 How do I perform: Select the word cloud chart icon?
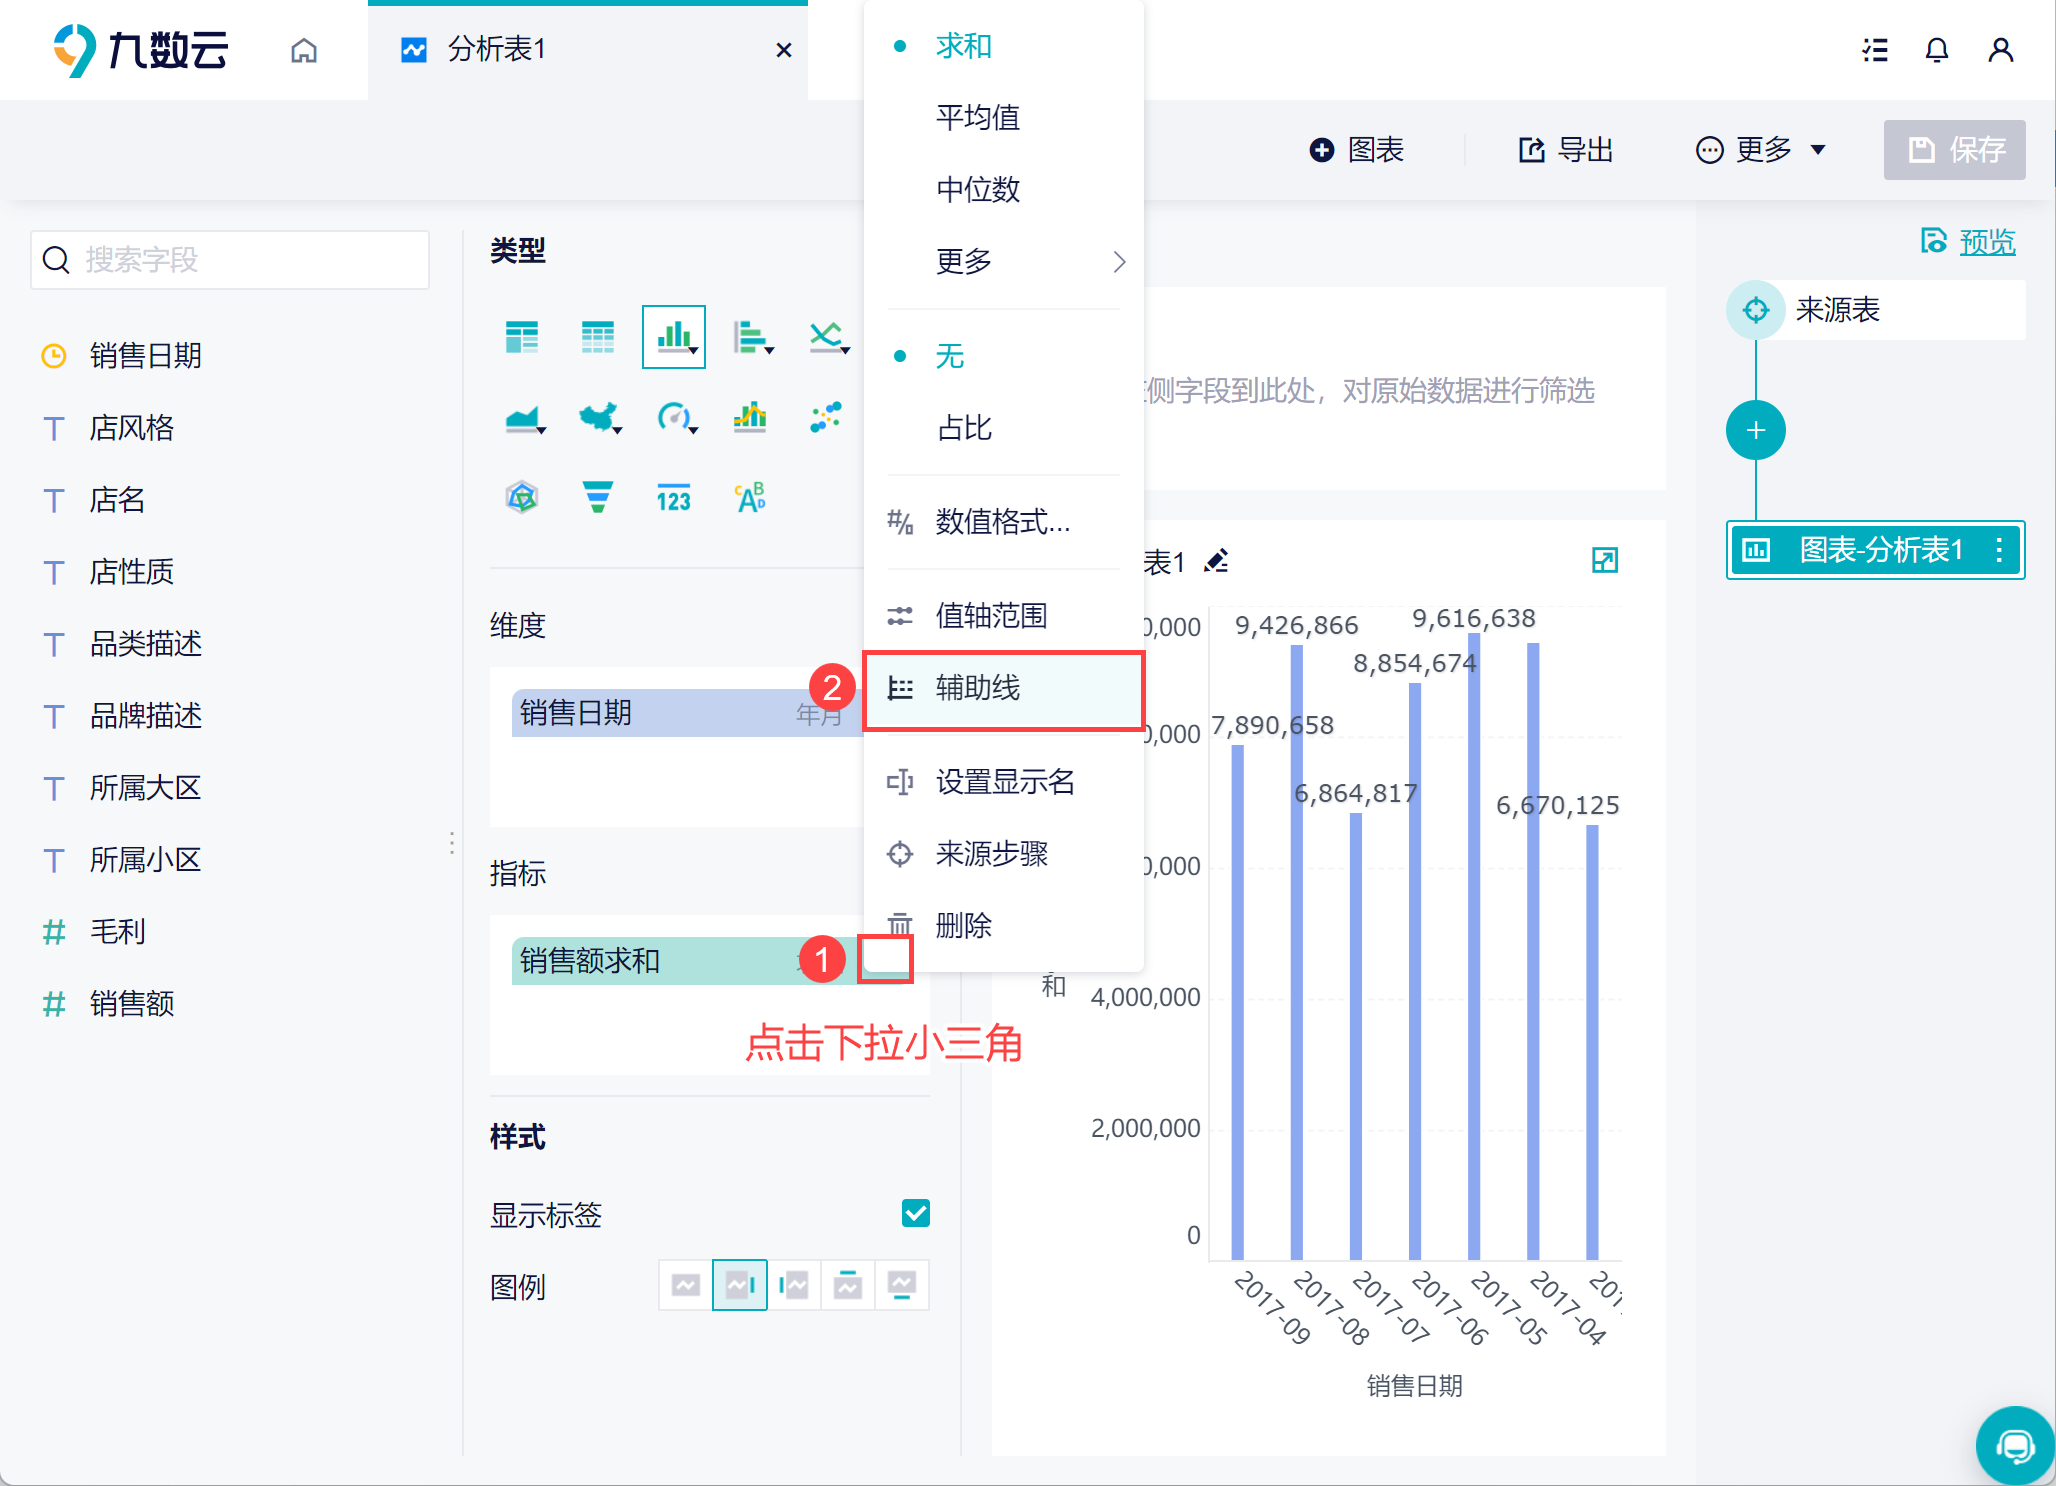750,497
